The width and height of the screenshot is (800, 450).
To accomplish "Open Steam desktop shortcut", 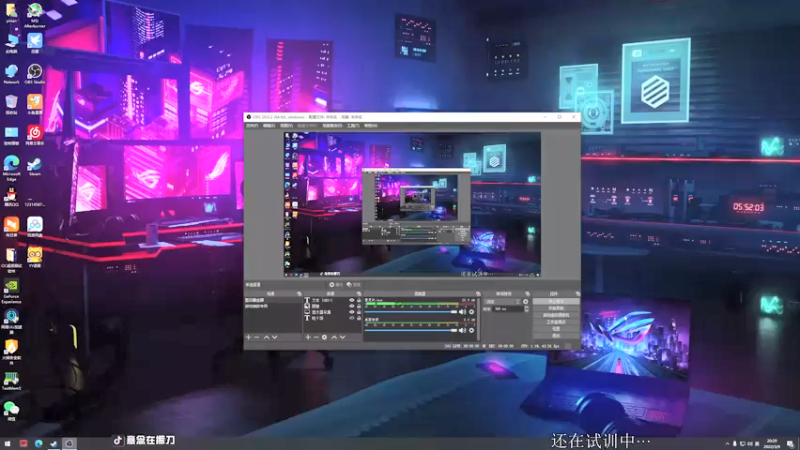I will pyautogui.click(x=34, y=166).
